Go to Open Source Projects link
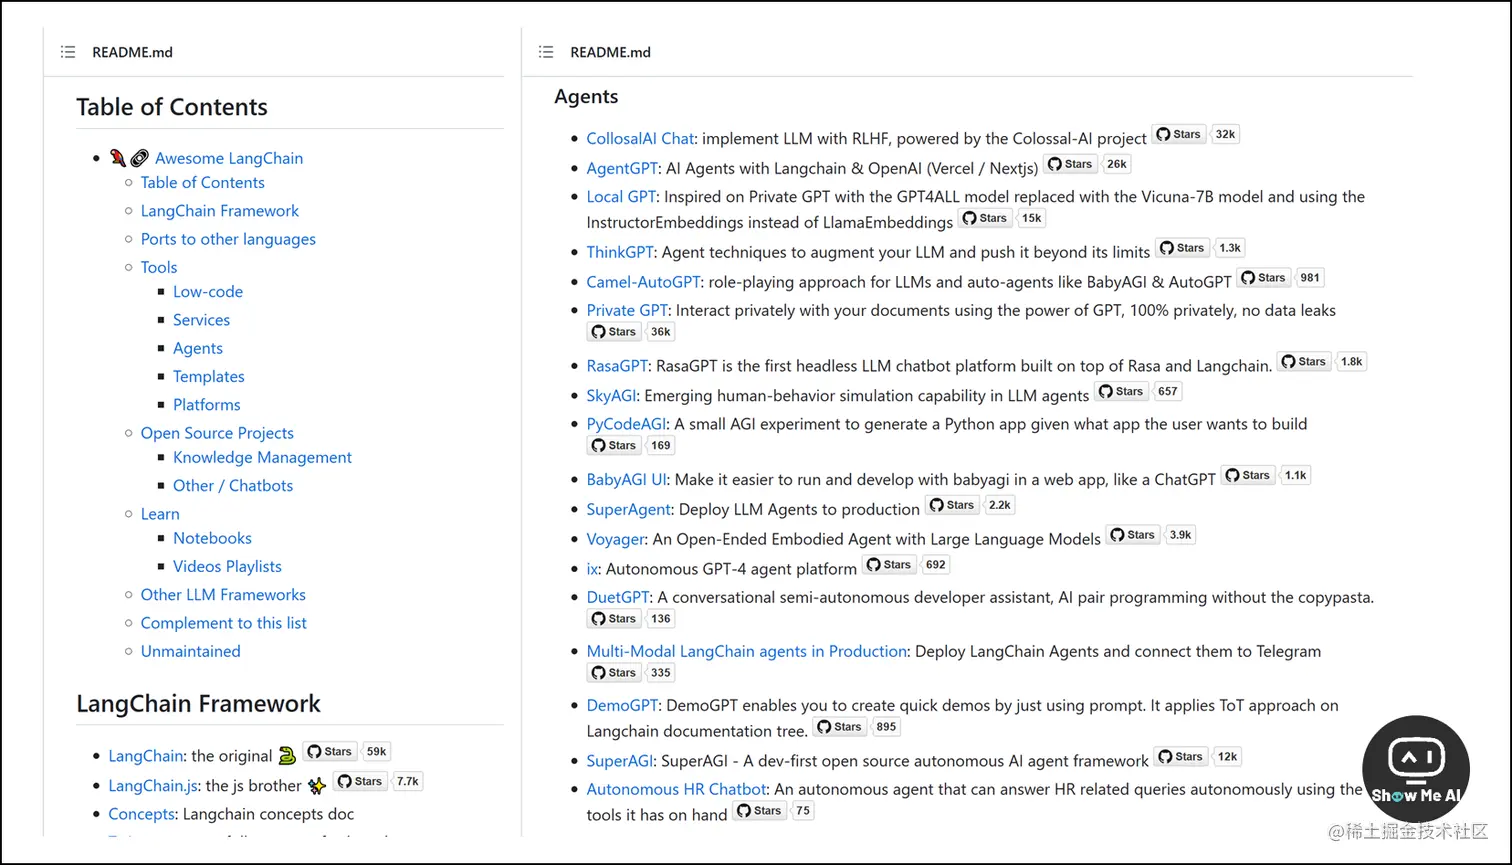1512x865 pixels. click(217, 433)
